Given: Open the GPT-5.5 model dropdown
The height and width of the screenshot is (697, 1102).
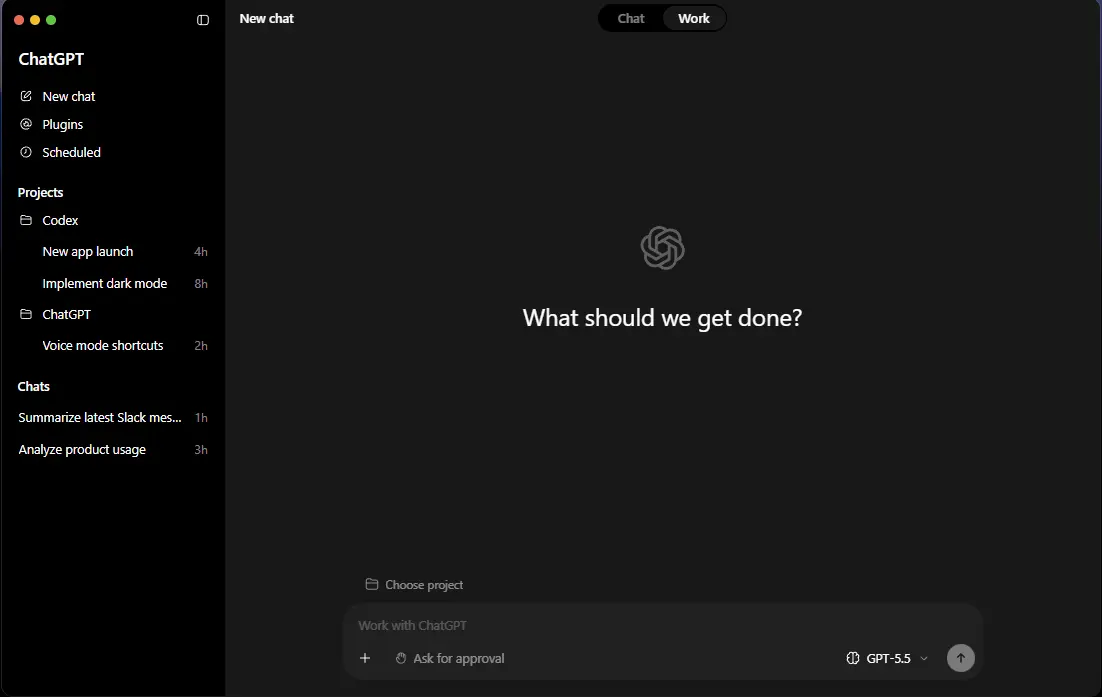Looking at the screenshot, I should (x=888, y=658).
